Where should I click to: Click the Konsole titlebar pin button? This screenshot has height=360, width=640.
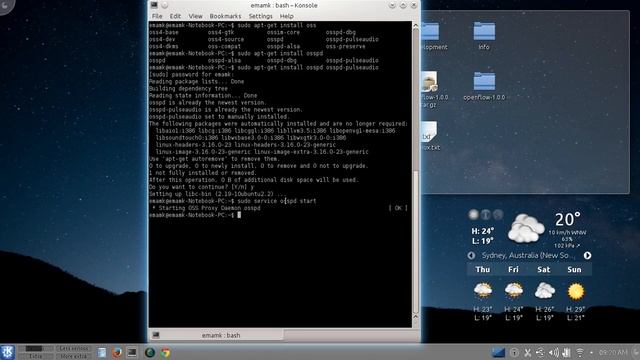[x=164, y=5]
